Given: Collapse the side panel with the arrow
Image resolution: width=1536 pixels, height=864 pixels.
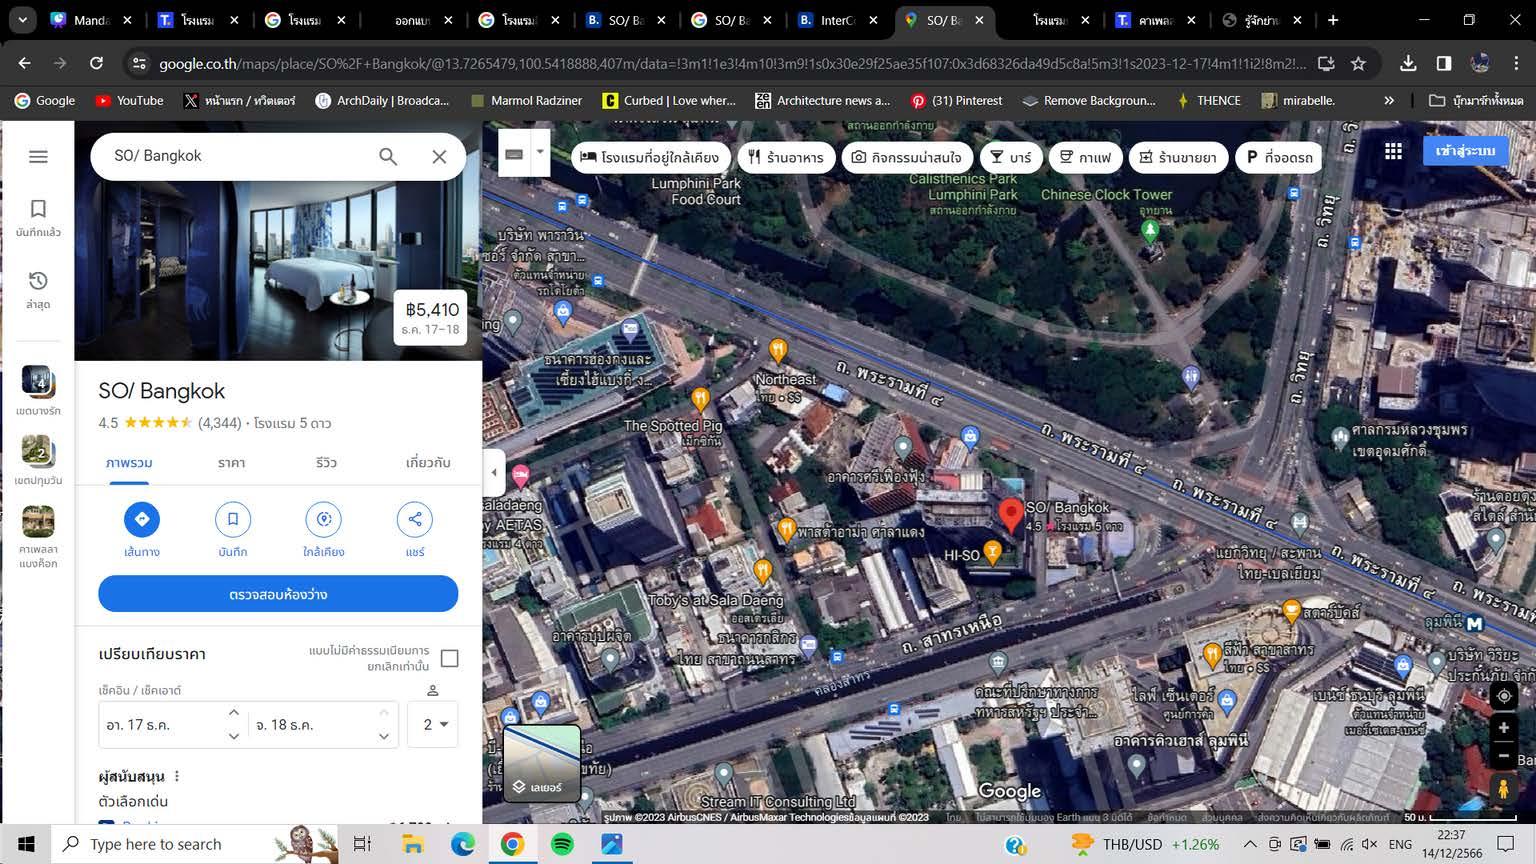Looking at the screenshot, I should (493, 472).
